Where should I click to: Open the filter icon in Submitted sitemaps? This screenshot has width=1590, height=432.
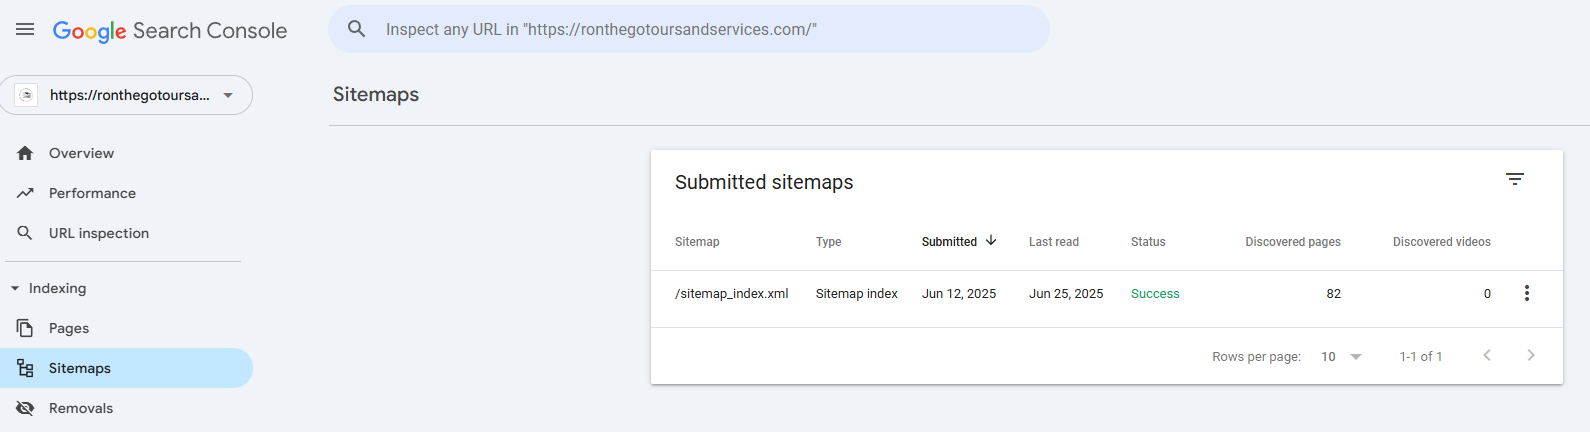point(1515,179)
